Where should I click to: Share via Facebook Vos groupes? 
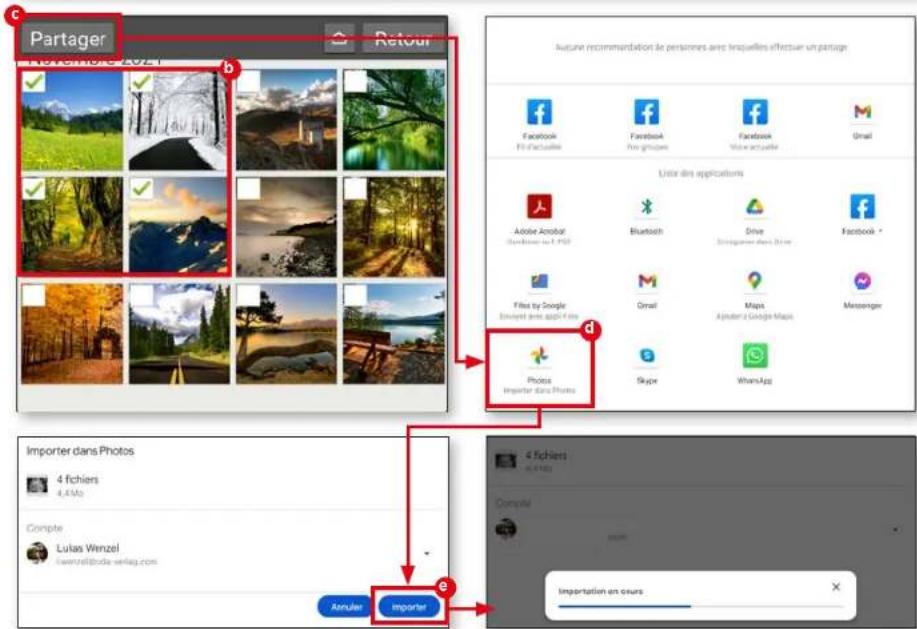click(647, 124)
